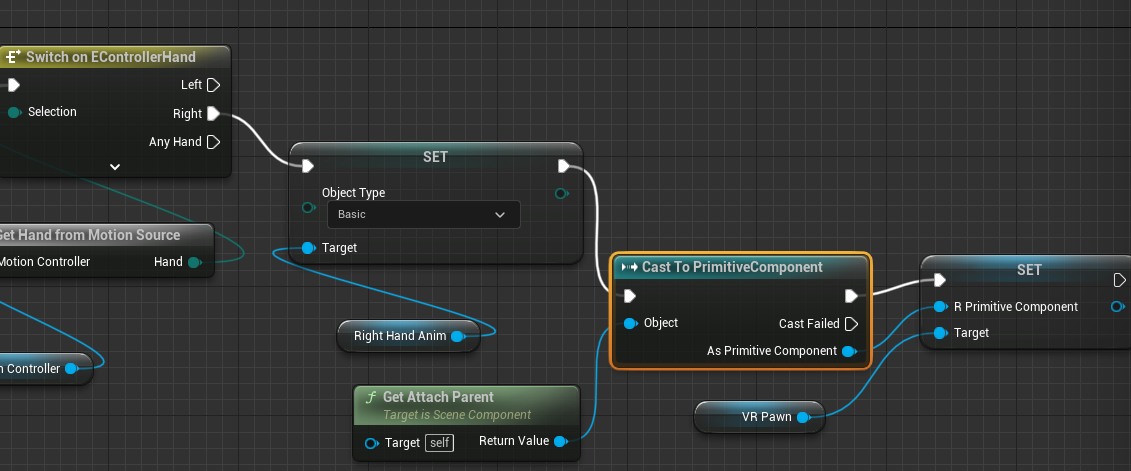Select the Get Attach Parent node title
1131x471 pixels.
coord(438,397)
